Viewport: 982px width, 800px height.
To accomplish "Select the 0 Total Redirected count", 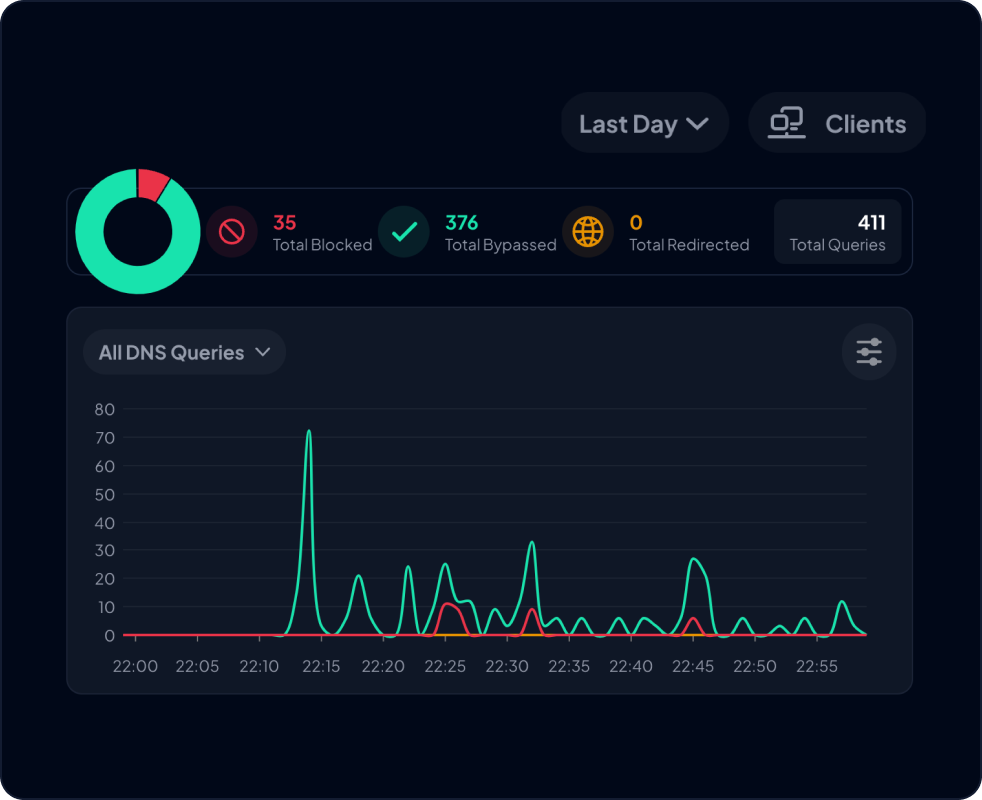I will (636, 222).
